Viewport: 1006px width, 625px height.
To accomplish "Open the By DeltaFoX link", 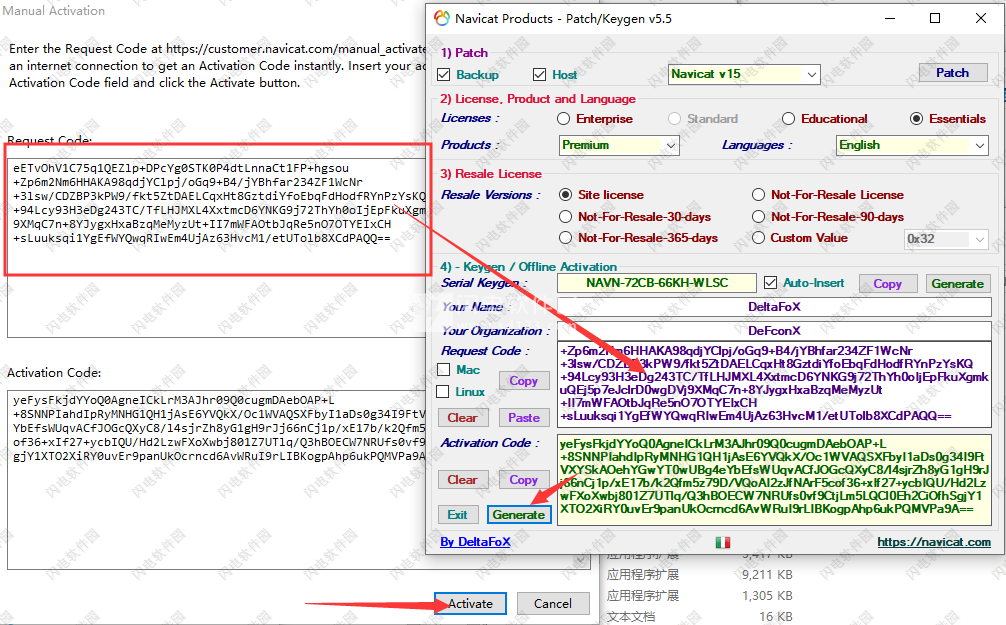I will pyautogui.click(x=475, y=542).
